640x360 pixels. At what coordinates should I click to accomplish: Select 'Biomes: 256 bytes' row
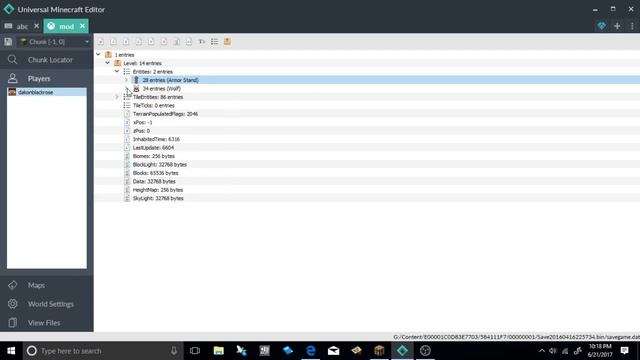367,156
